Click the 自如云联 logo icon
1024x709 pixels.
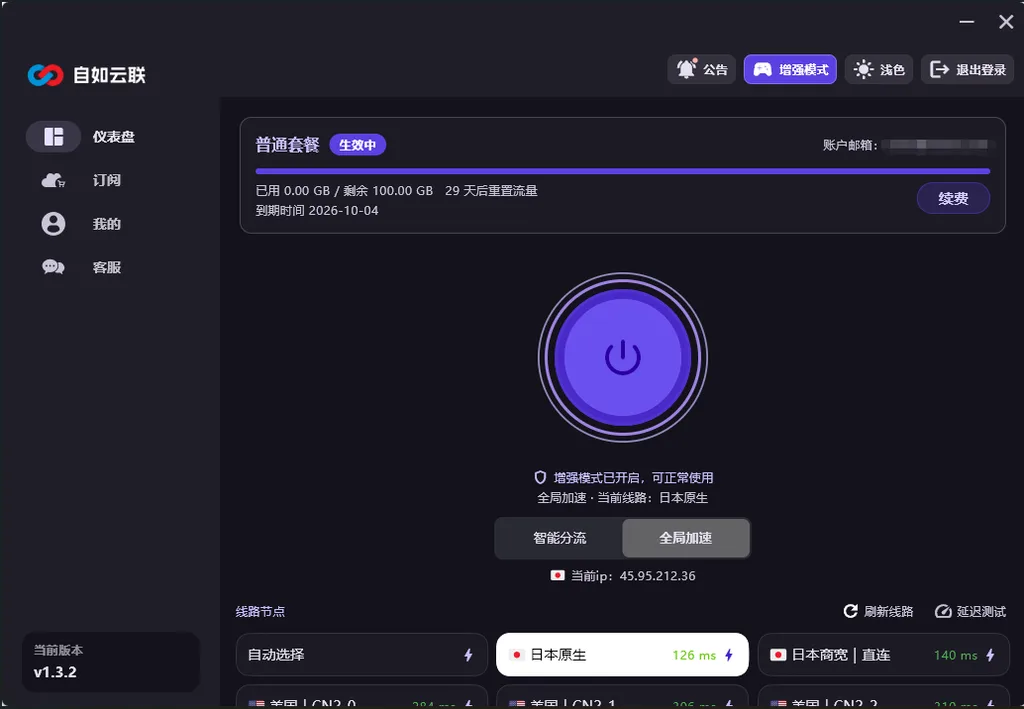point(45,75)
